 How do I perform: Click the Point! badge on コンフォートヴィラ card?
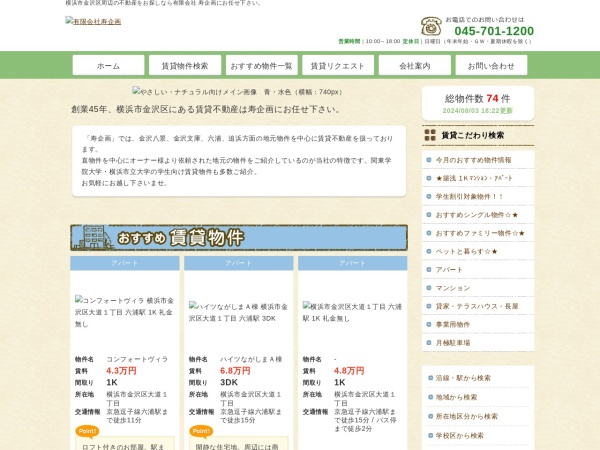click(87, 431)
